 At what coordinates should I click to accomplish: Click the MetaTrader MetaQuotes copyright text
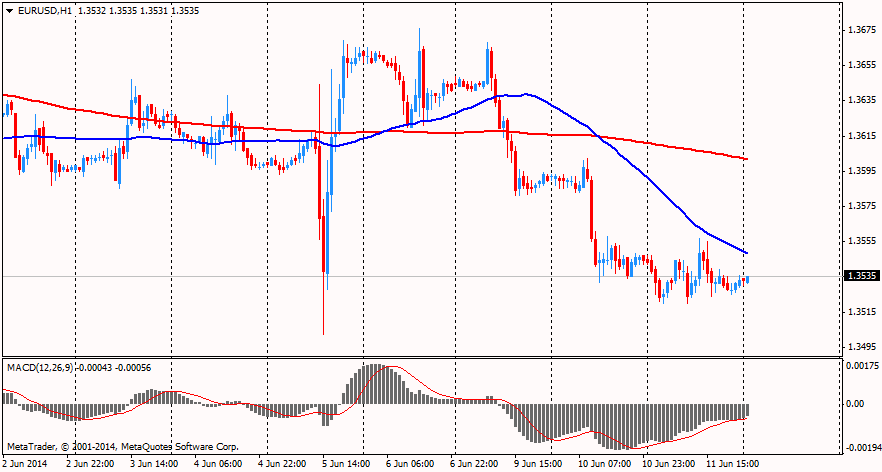tap(122, 446)
